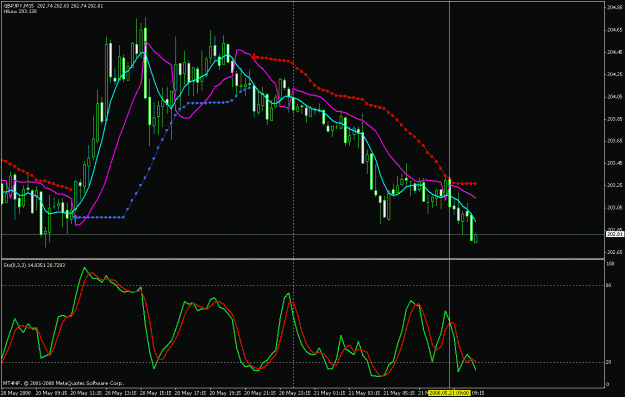The image size is (625, 397).
Task: Click the GBPJPY M15 chart title text
Action: point(53,6)
